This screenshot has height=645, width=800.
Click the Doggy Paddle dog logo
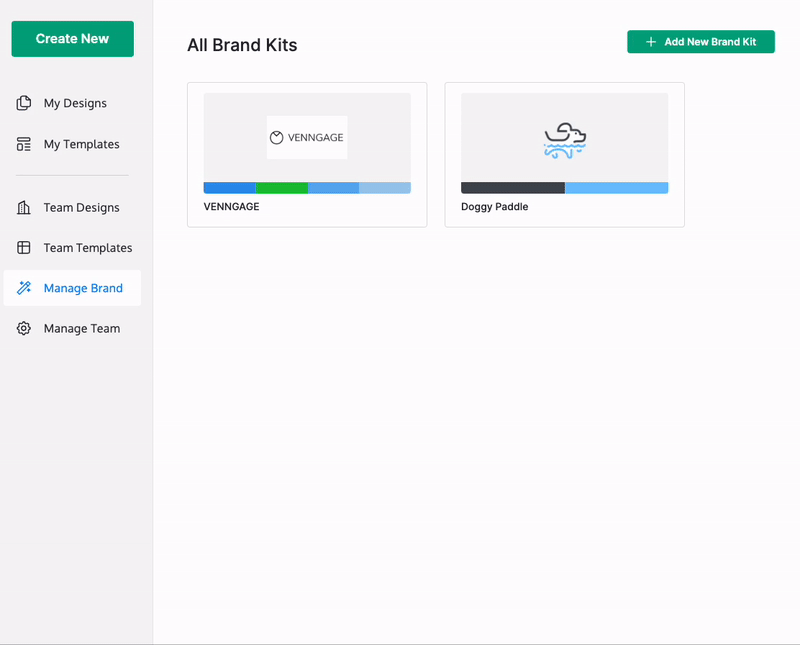click(565, 140)
